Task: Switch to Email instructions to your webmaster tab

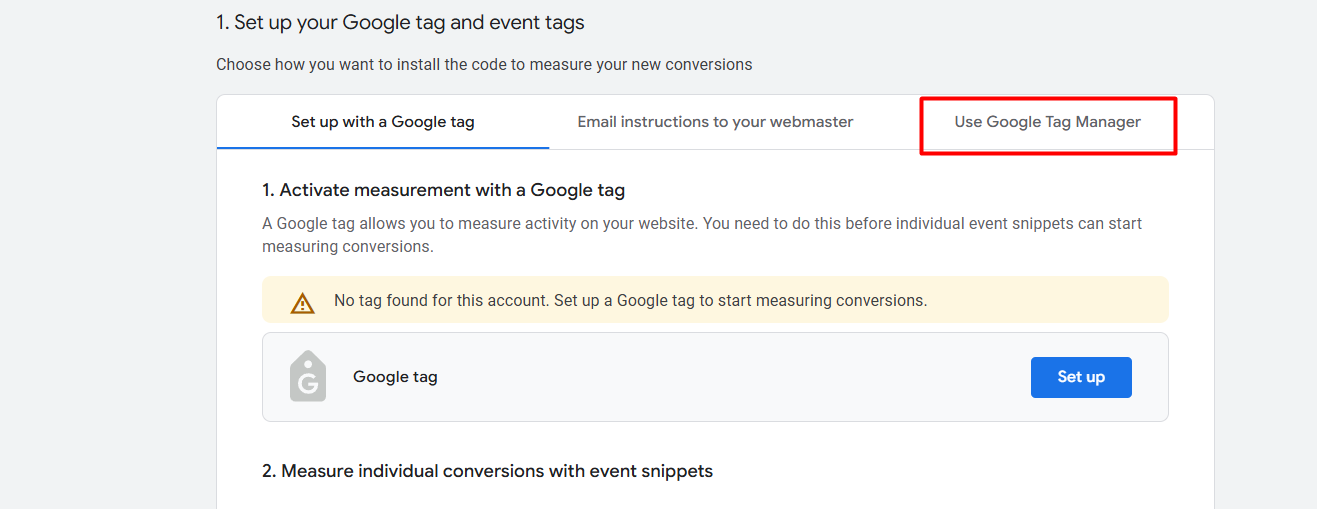Action: click(x=715, y=122)
